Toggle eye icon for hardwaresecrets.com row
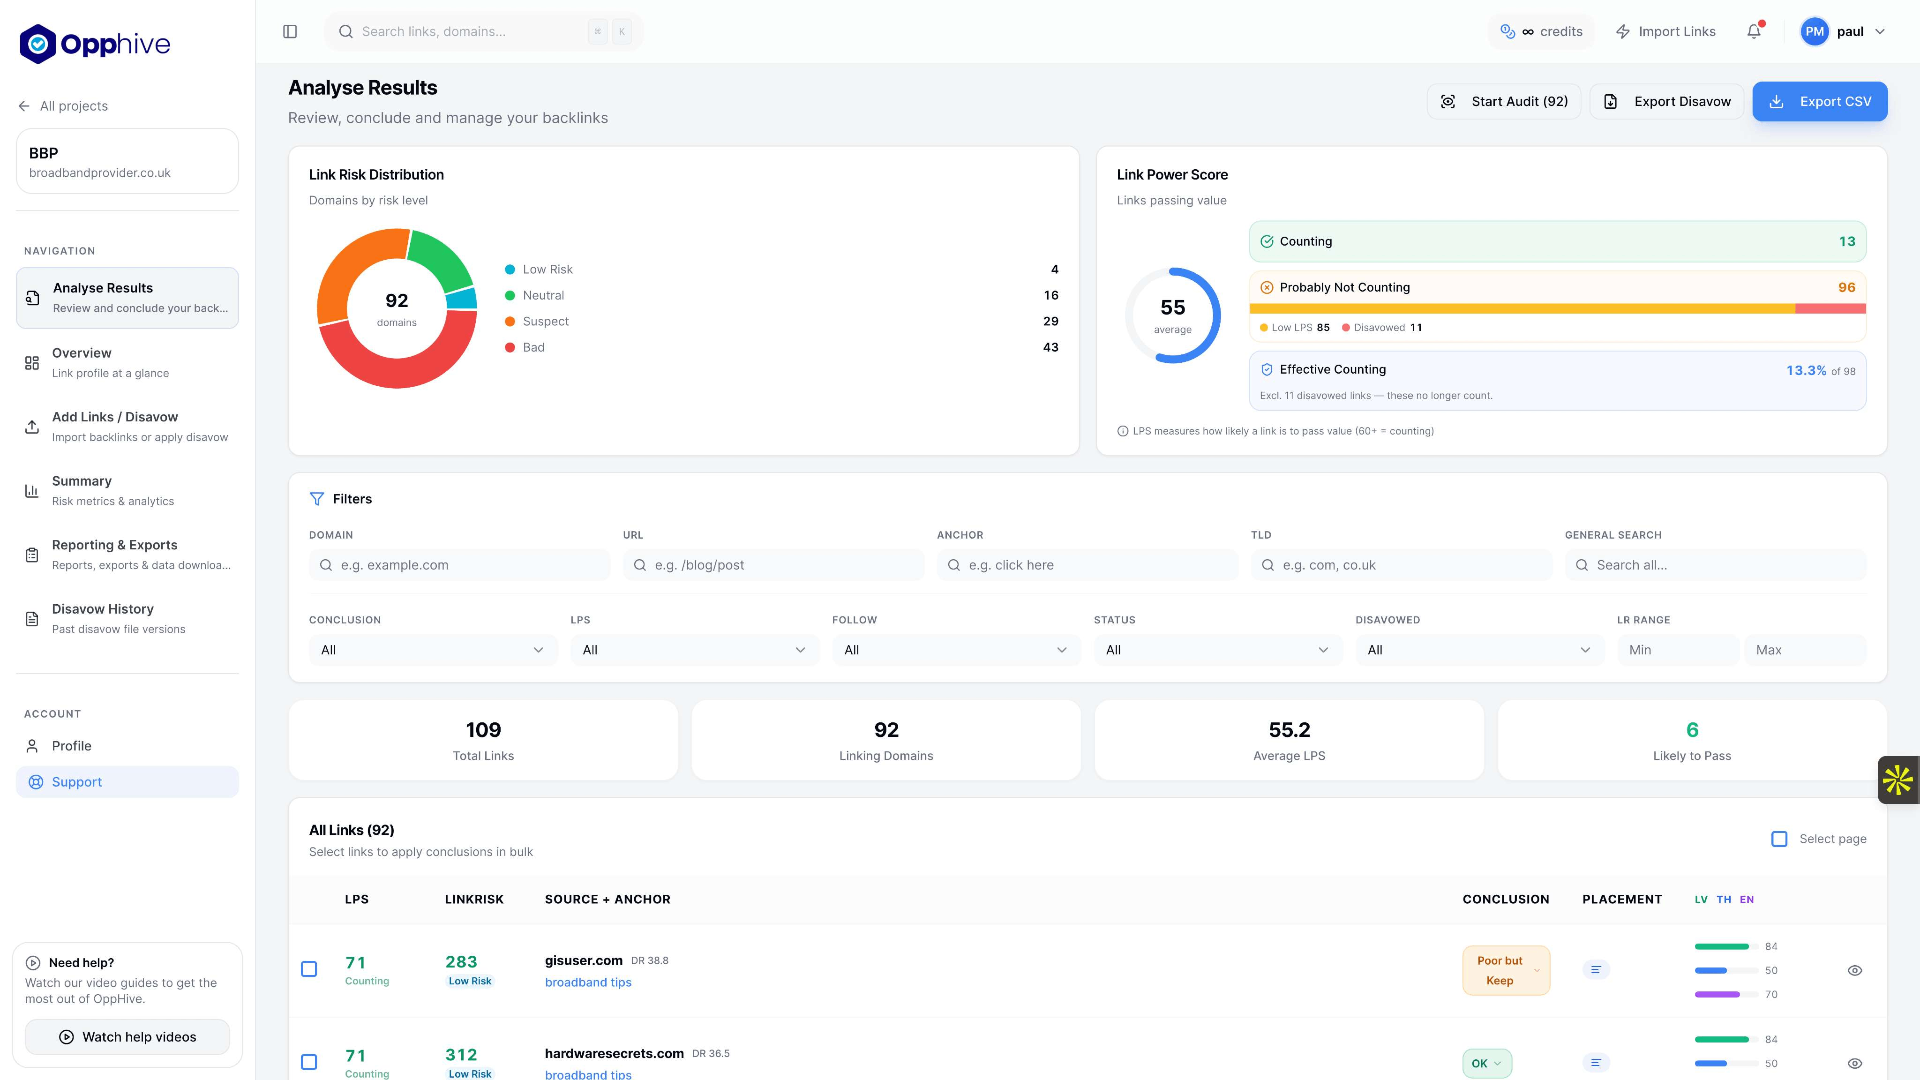Viewport: 1920px width, 1080px height. coord(1855,1064)
